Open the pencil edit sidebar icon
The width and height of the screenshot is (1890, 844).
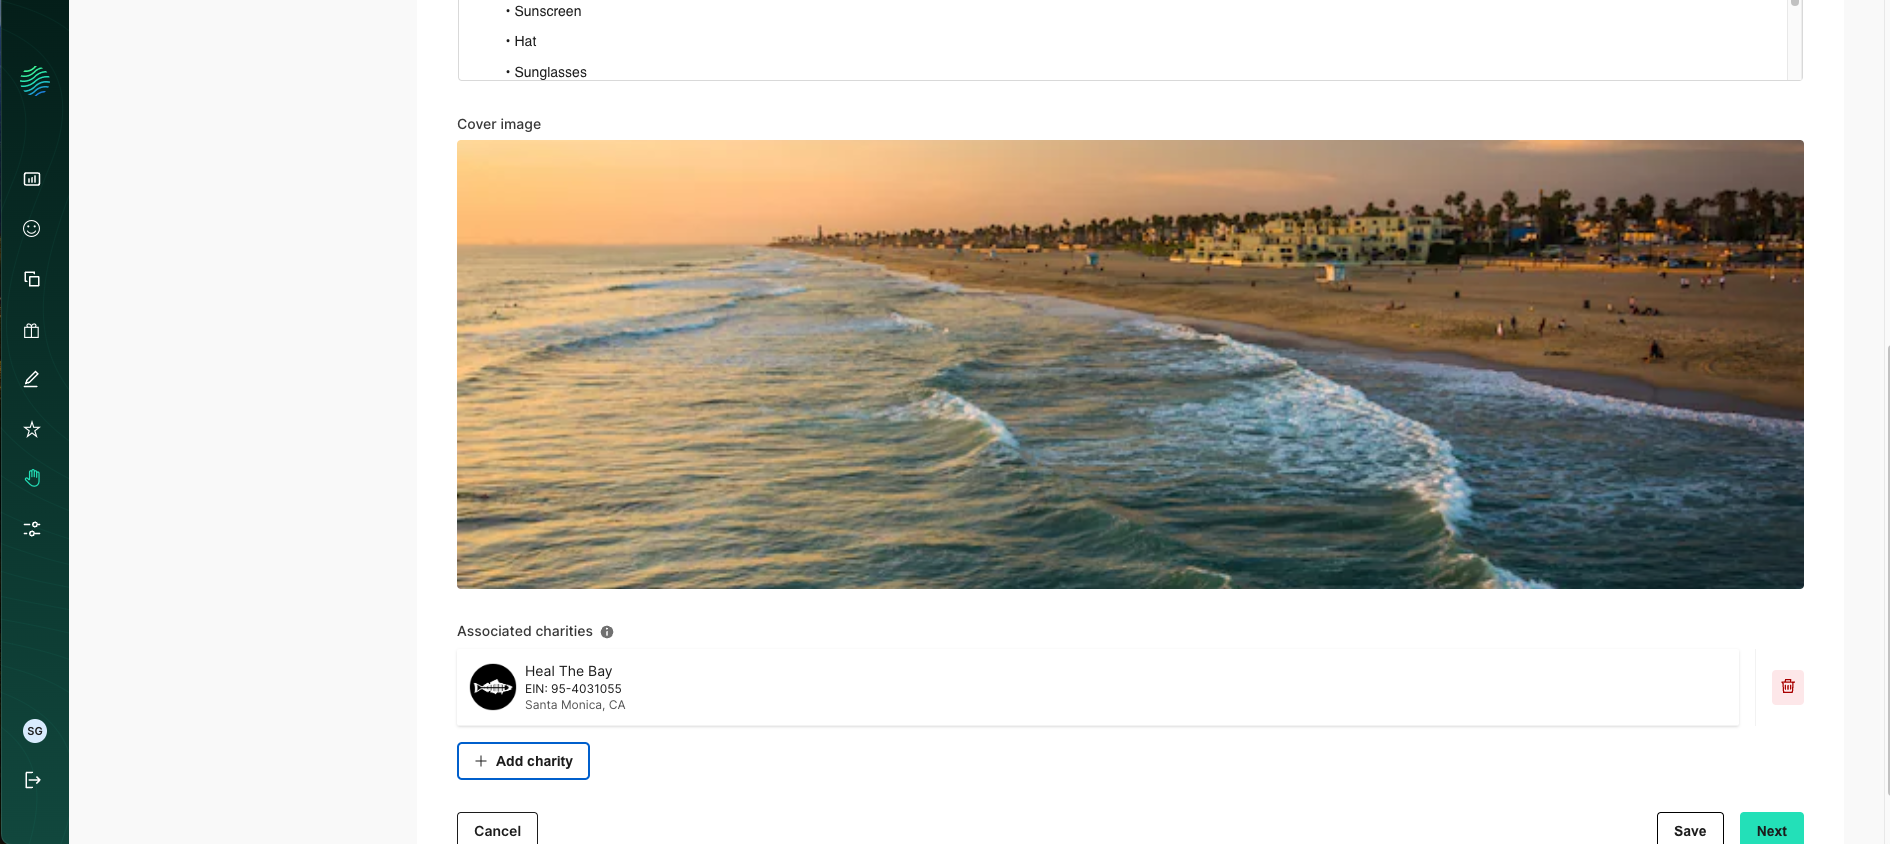pos(32,379)
